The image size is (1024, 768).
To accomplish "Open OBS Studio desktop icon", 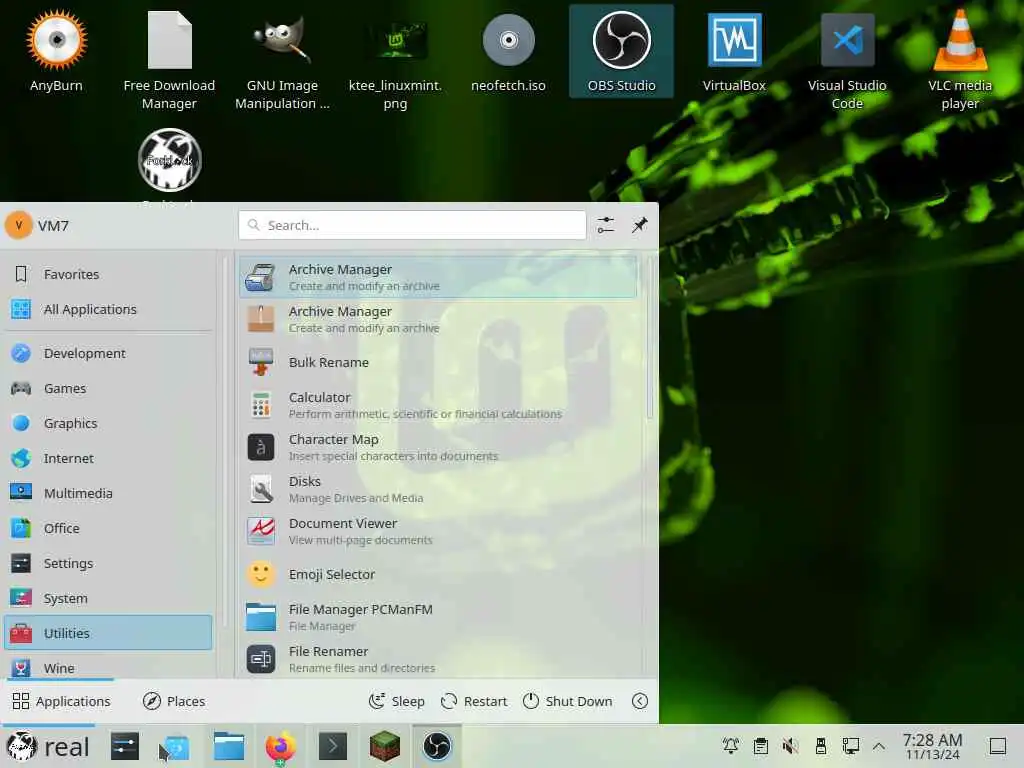I will (621, 51).
